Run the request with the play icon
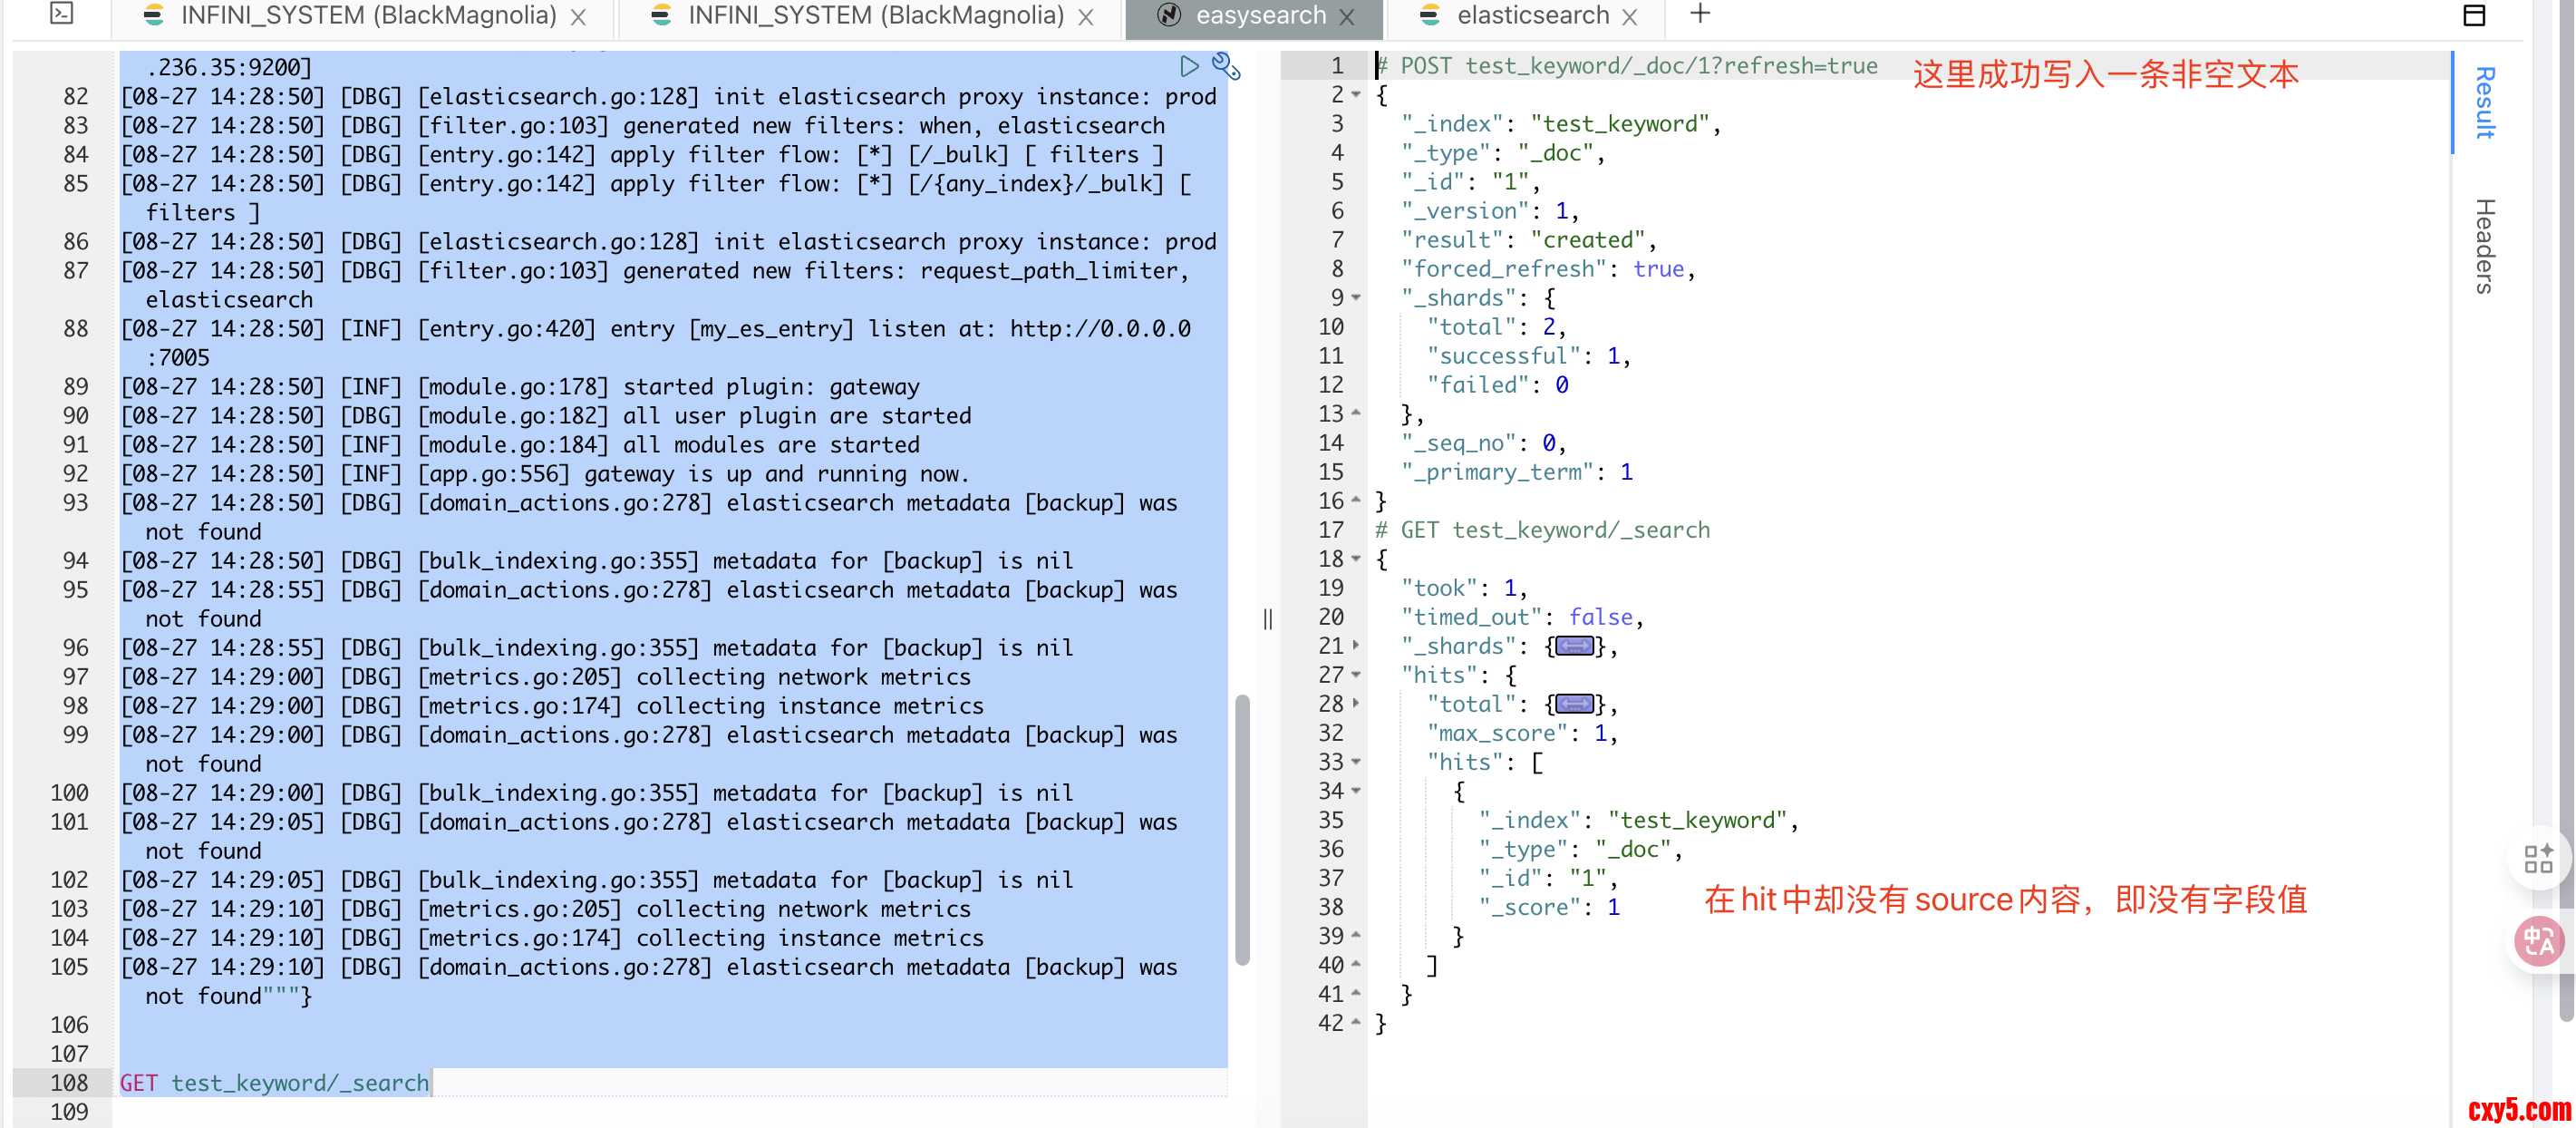 (1188, 66)
